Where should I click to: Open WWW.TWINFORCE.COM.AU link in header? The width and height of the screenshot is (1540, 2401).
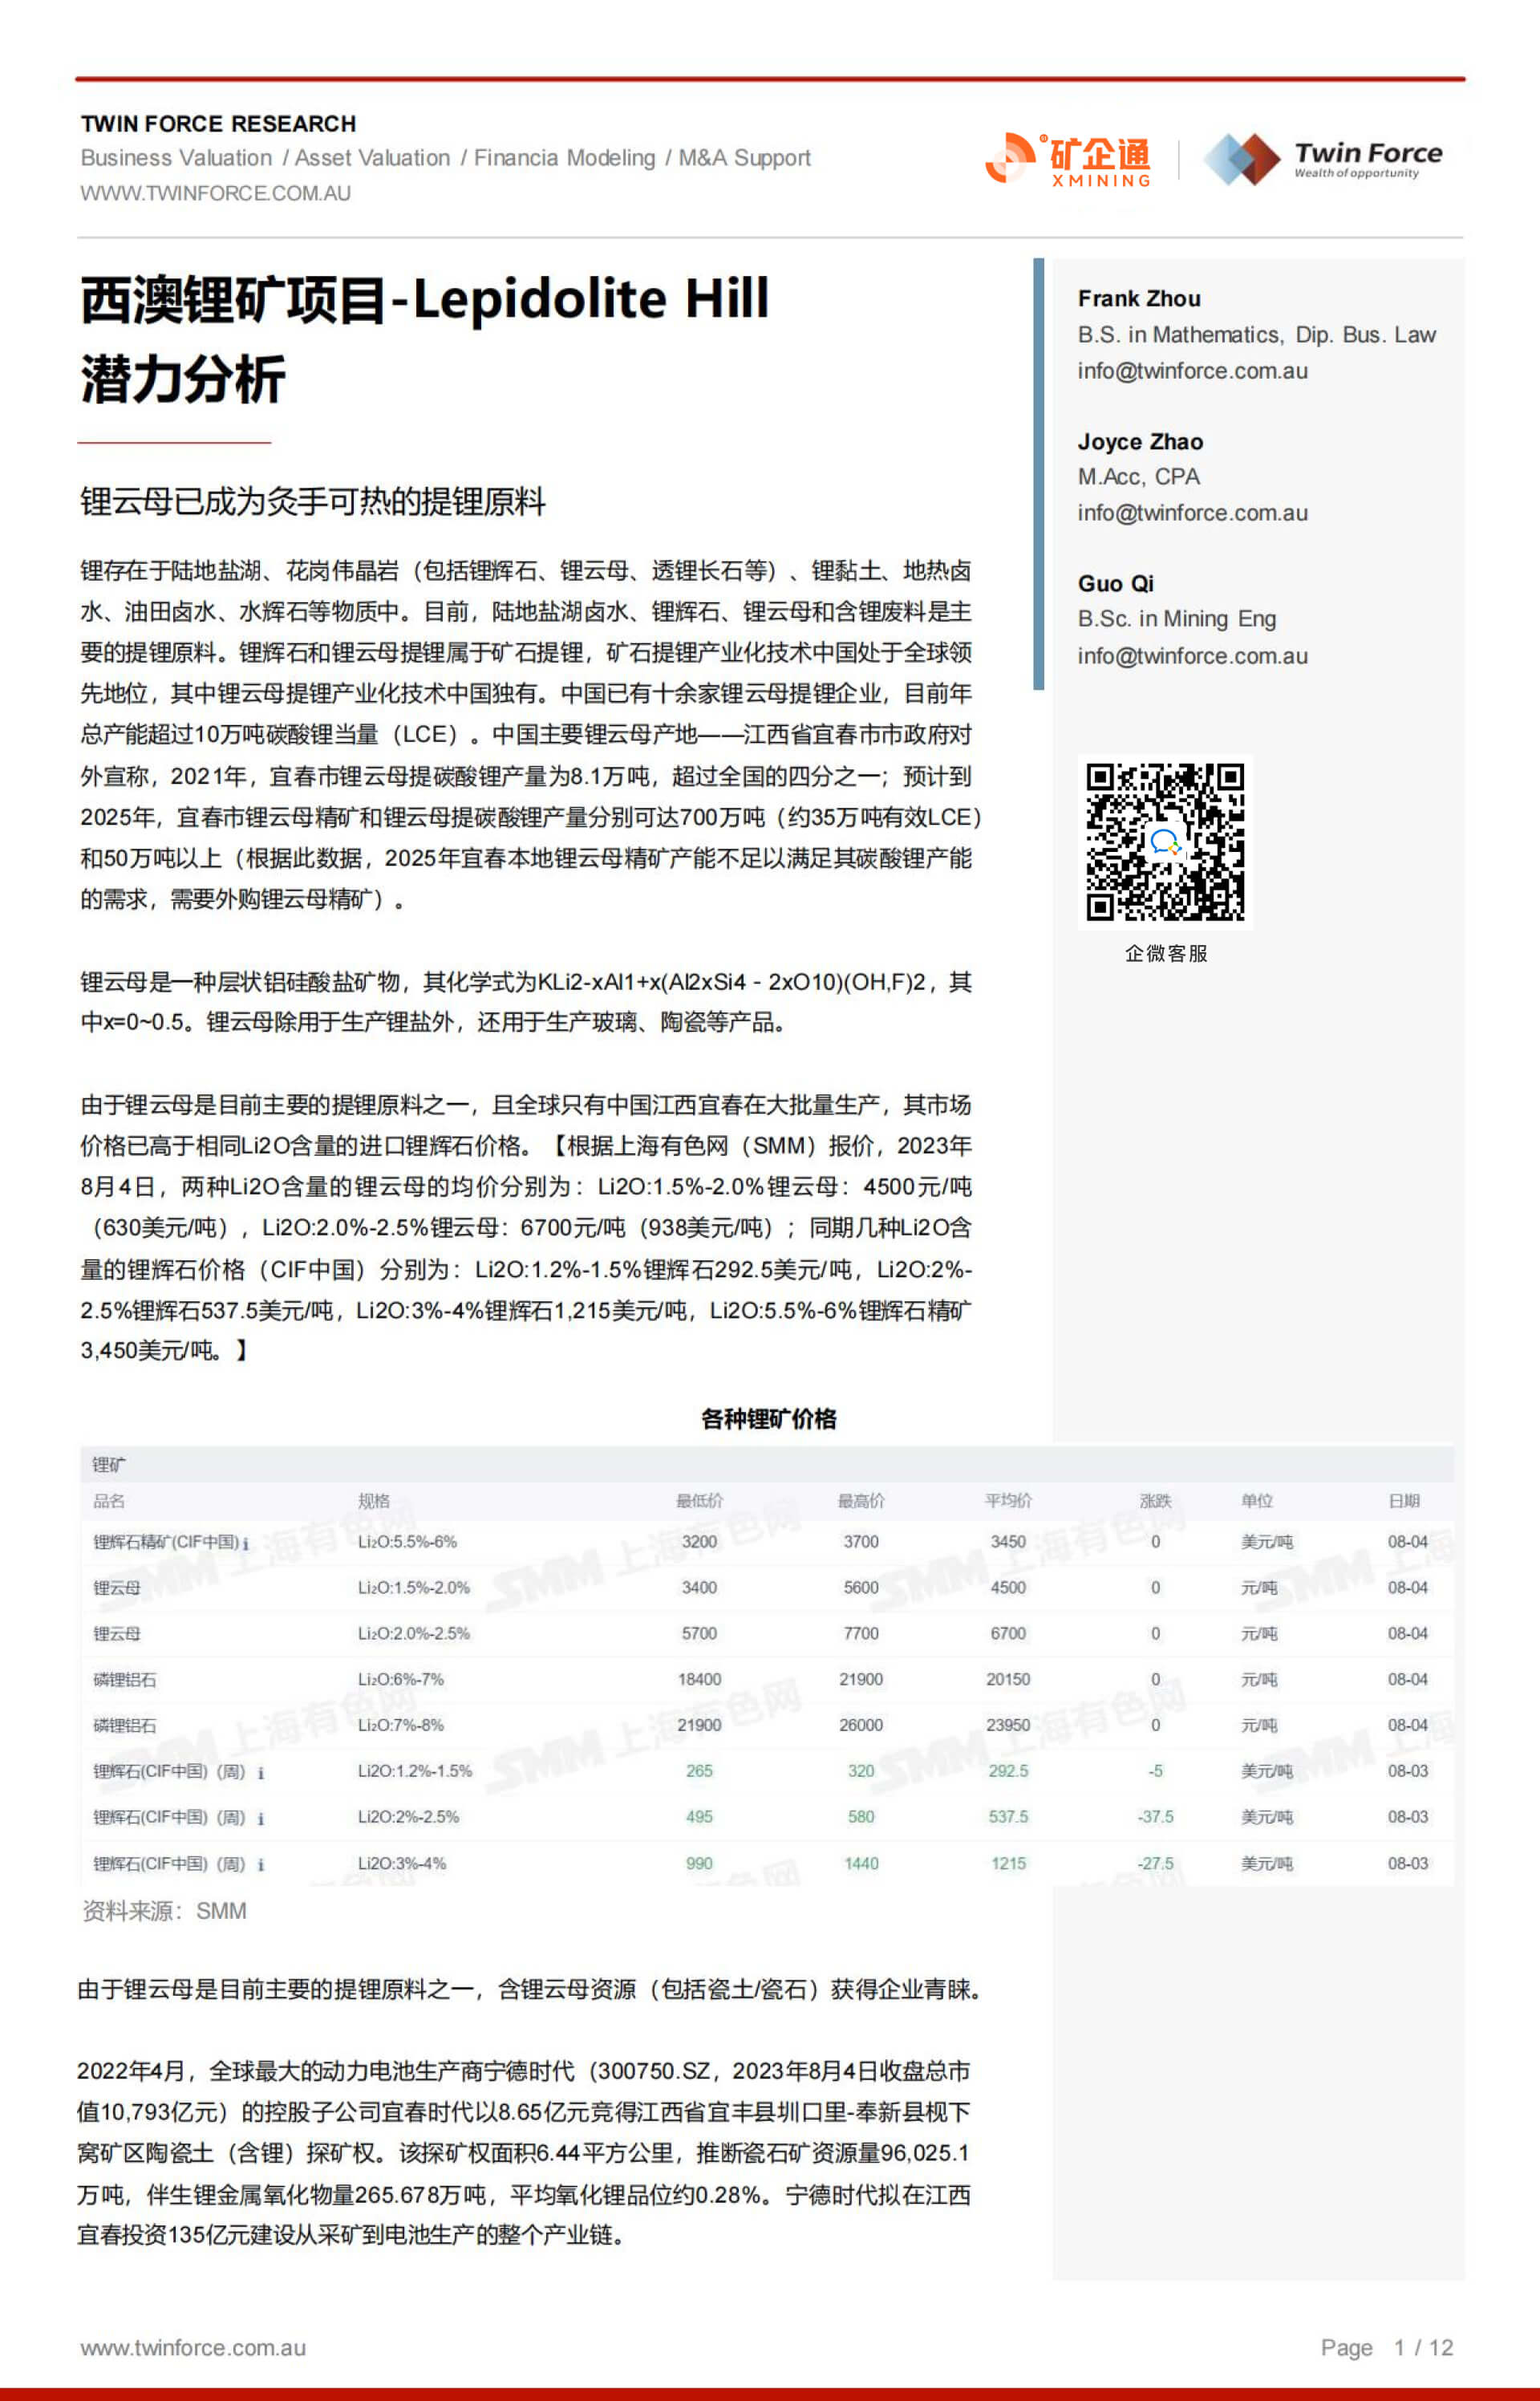point(216,193)
